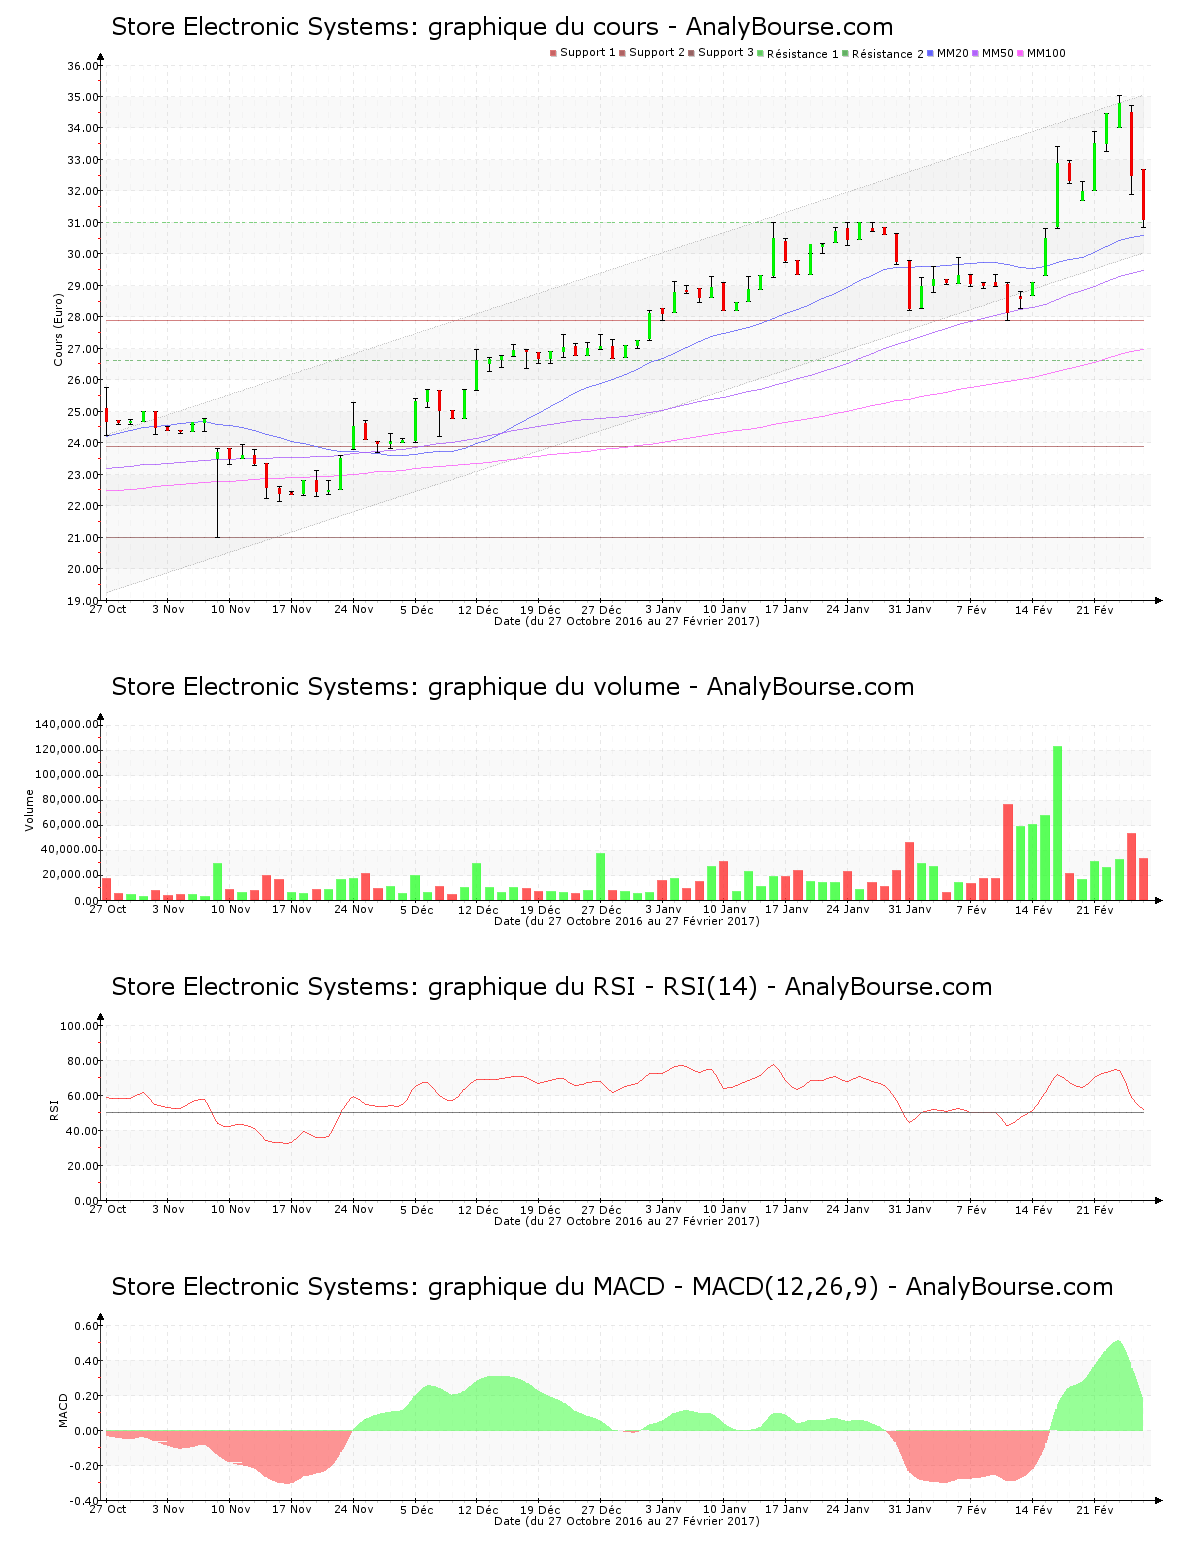Click '17 Janv' date on volume chart axis
Image resolution: width=1200 pixels, height=1550 pixels.
point(787,909)
